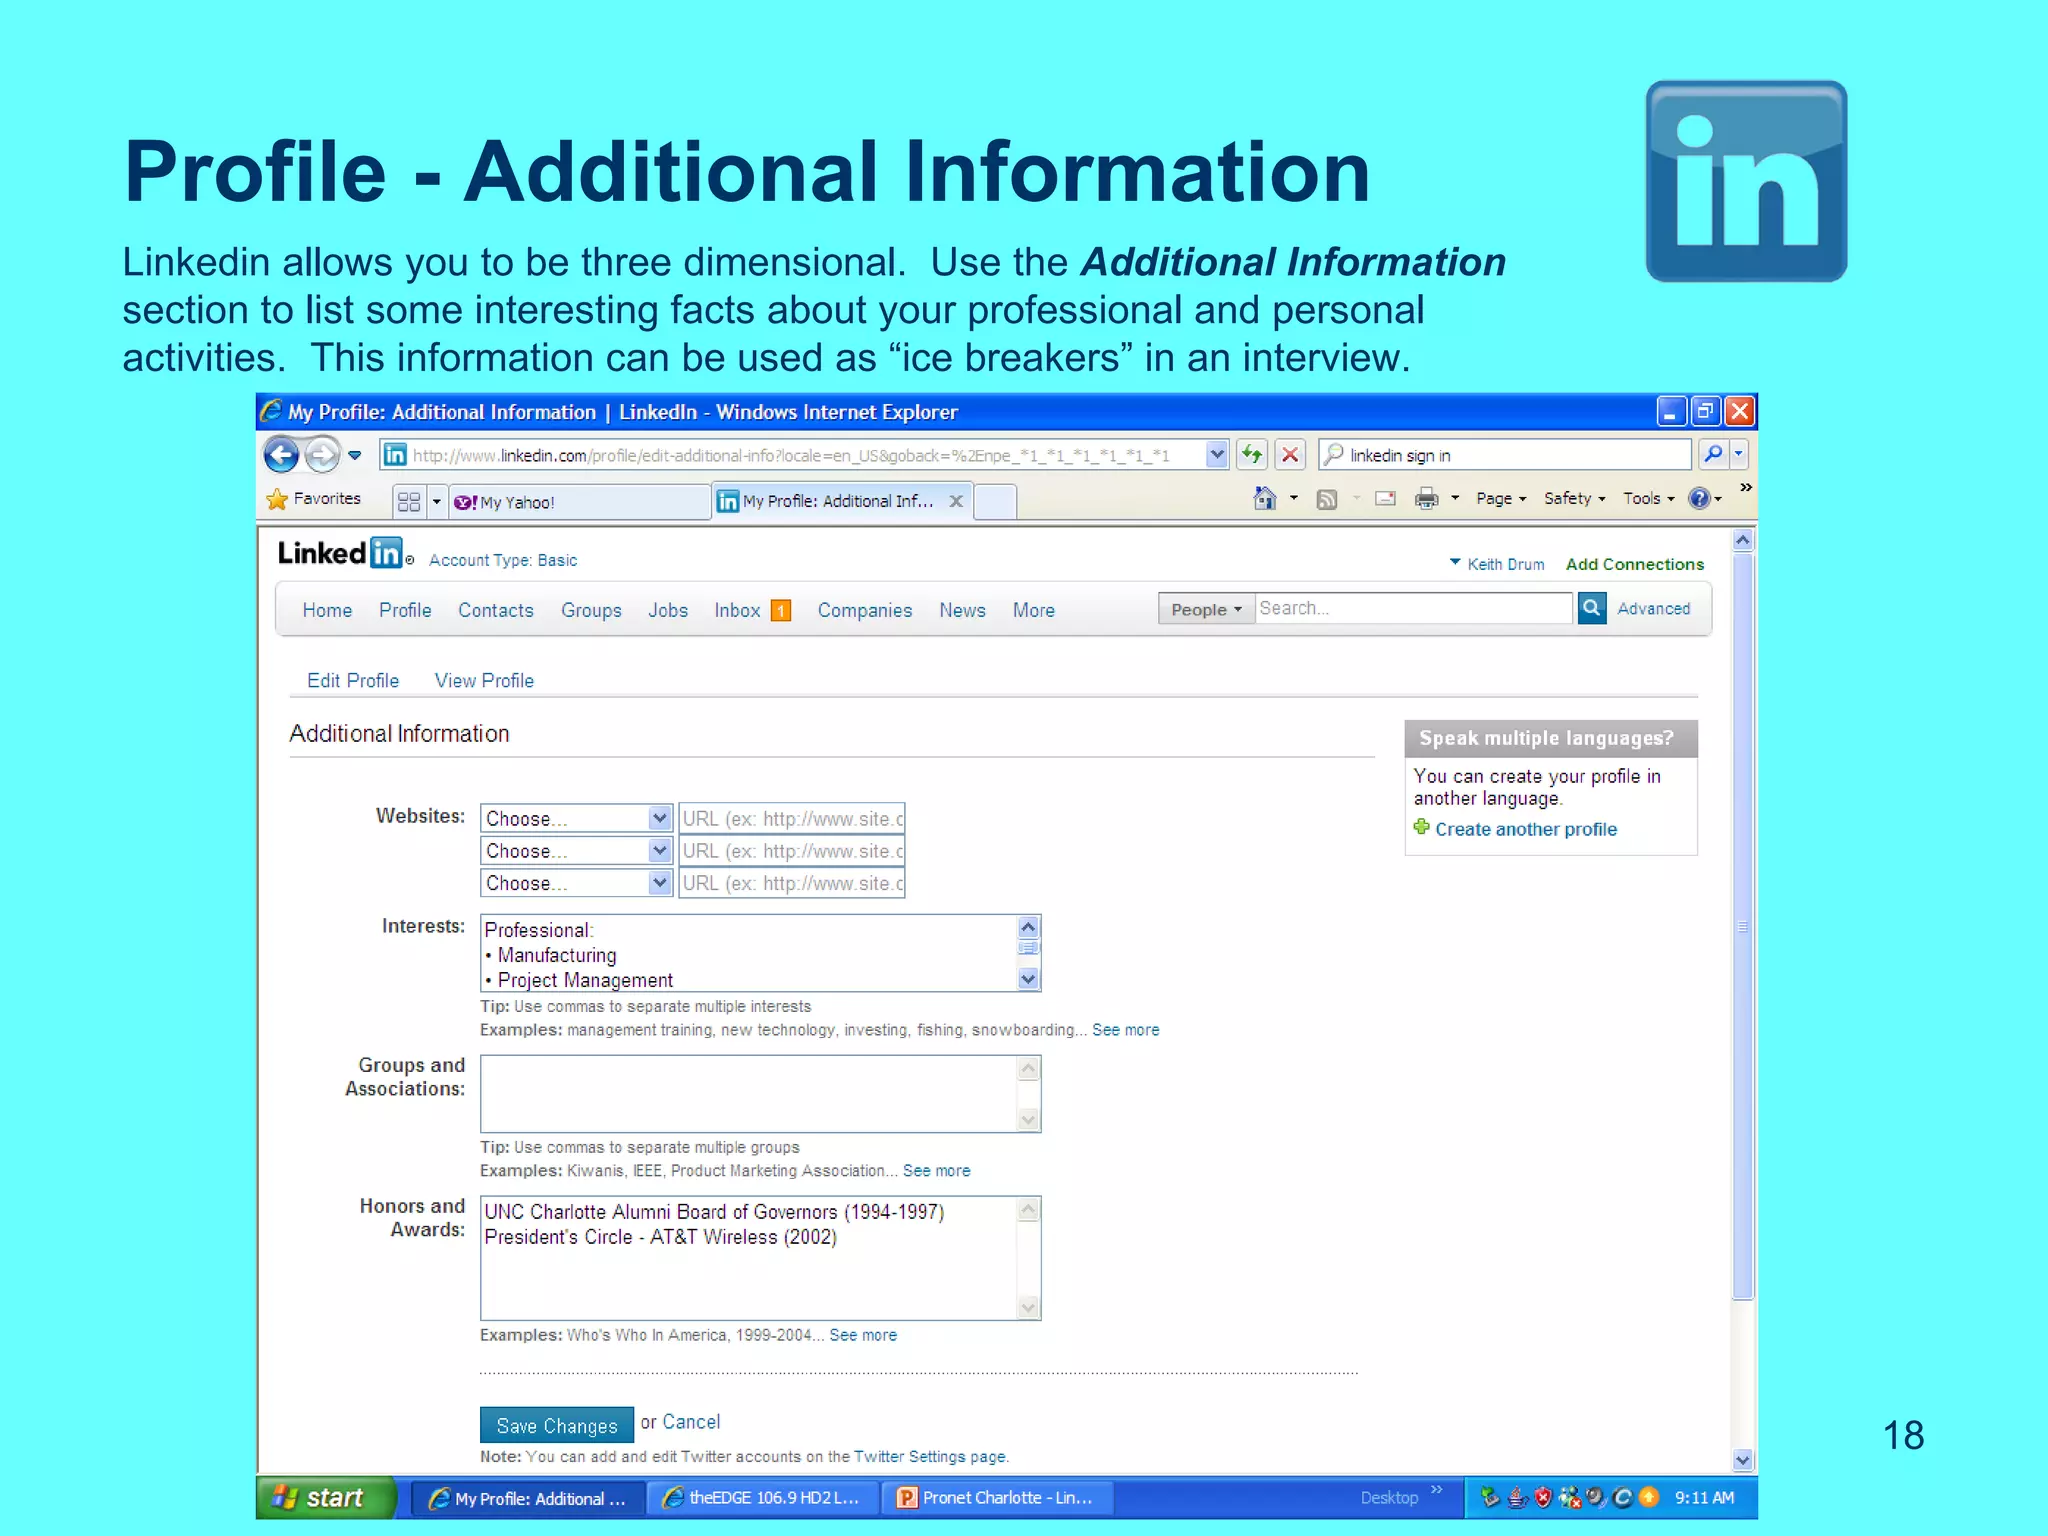
Task: Open first Websites Choose dropdown
Action: point(575,819)
